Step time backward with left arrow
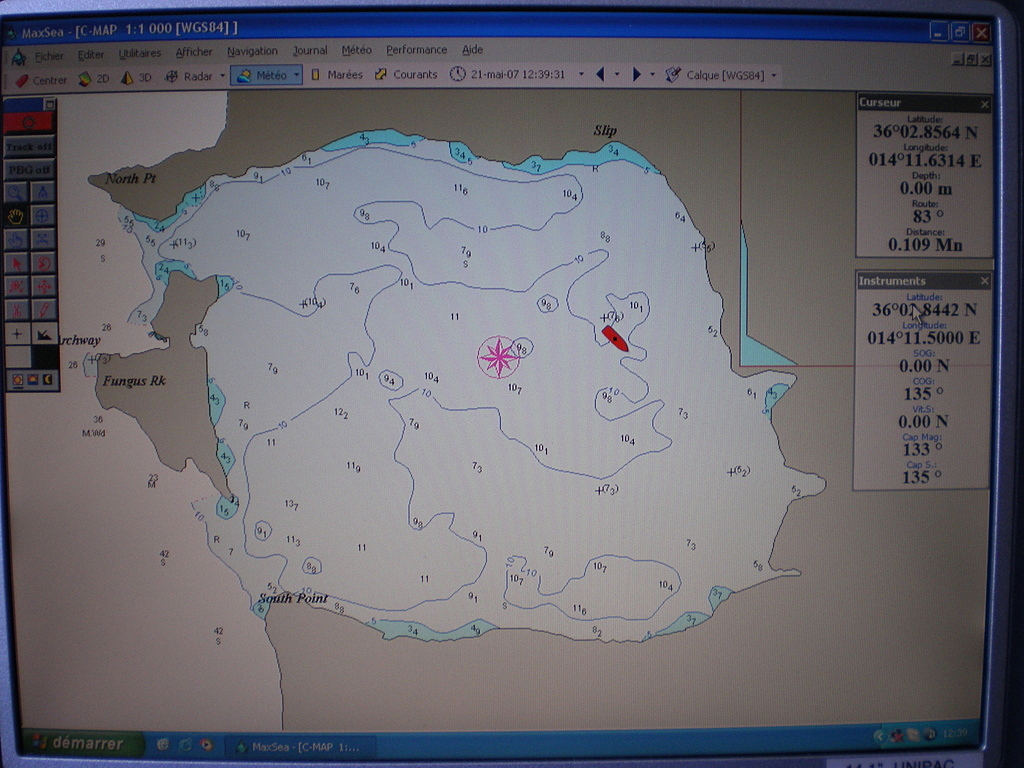 600,74
